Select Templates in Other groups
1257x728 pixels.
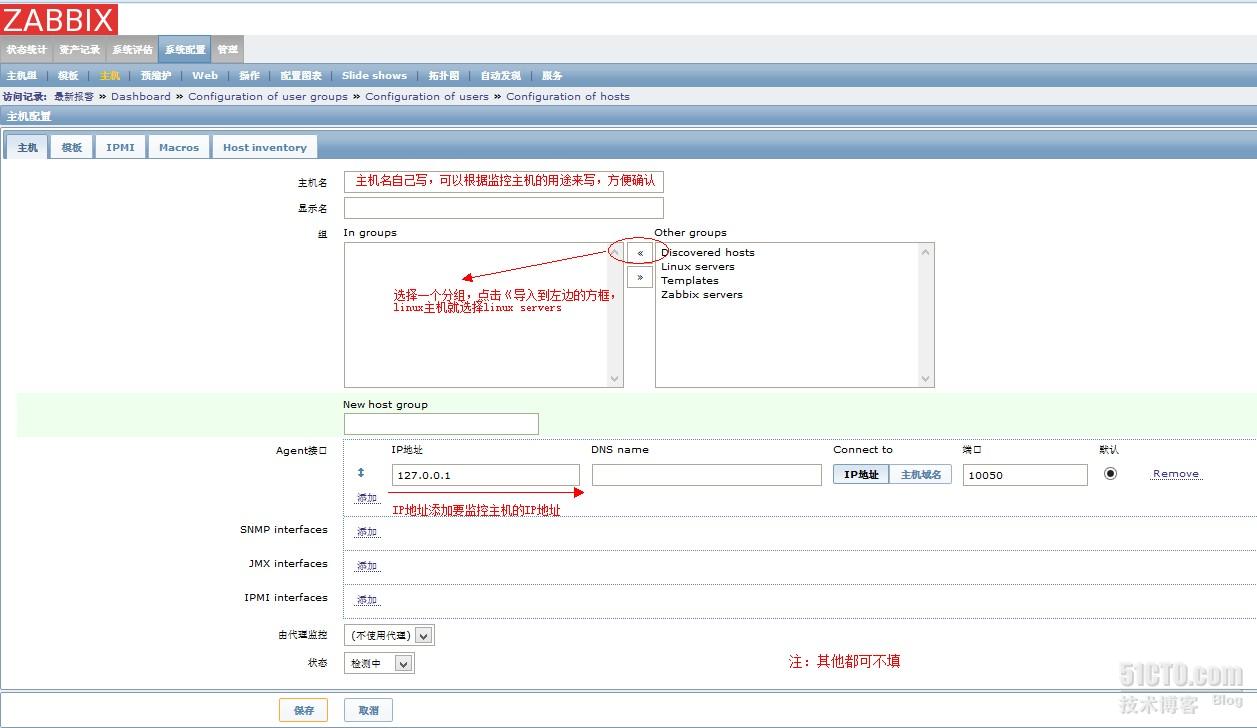click(x=690, y=281)
